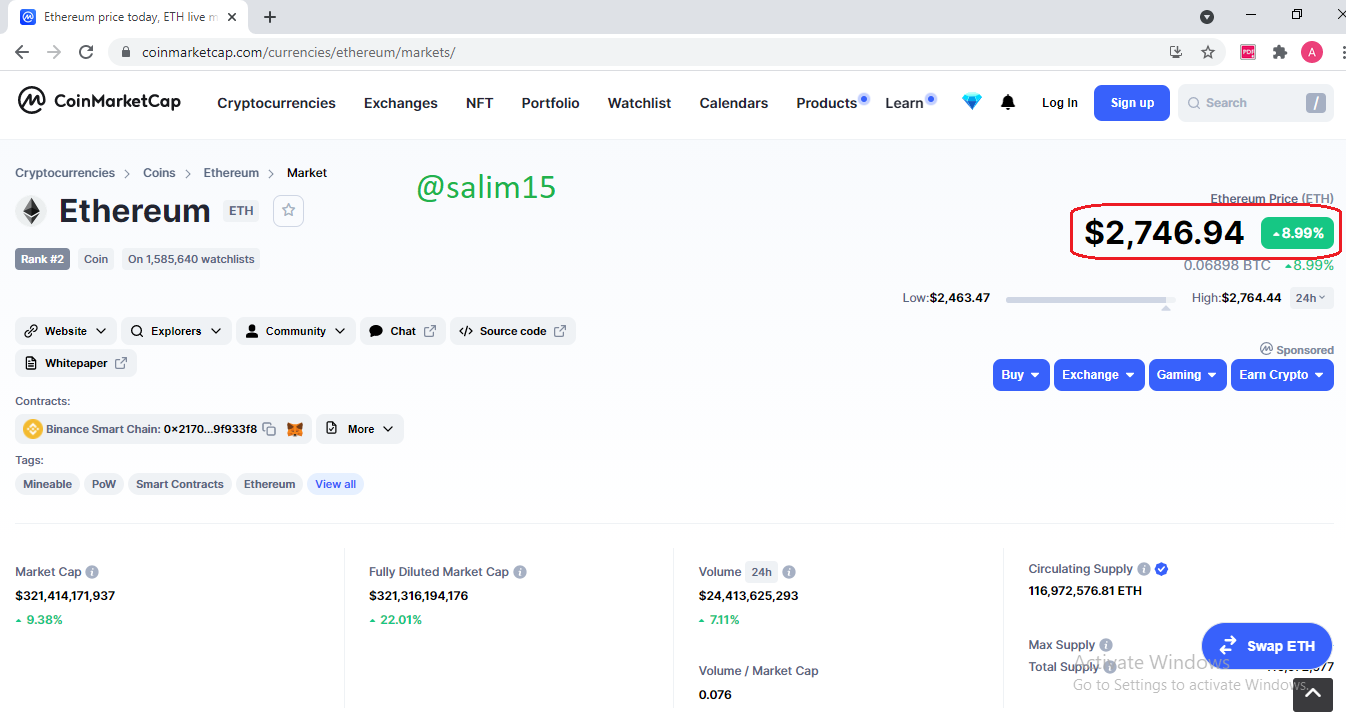Viewport: 1346px width, 728px height.
Task: Click View all tags
Action: point(336,484)
